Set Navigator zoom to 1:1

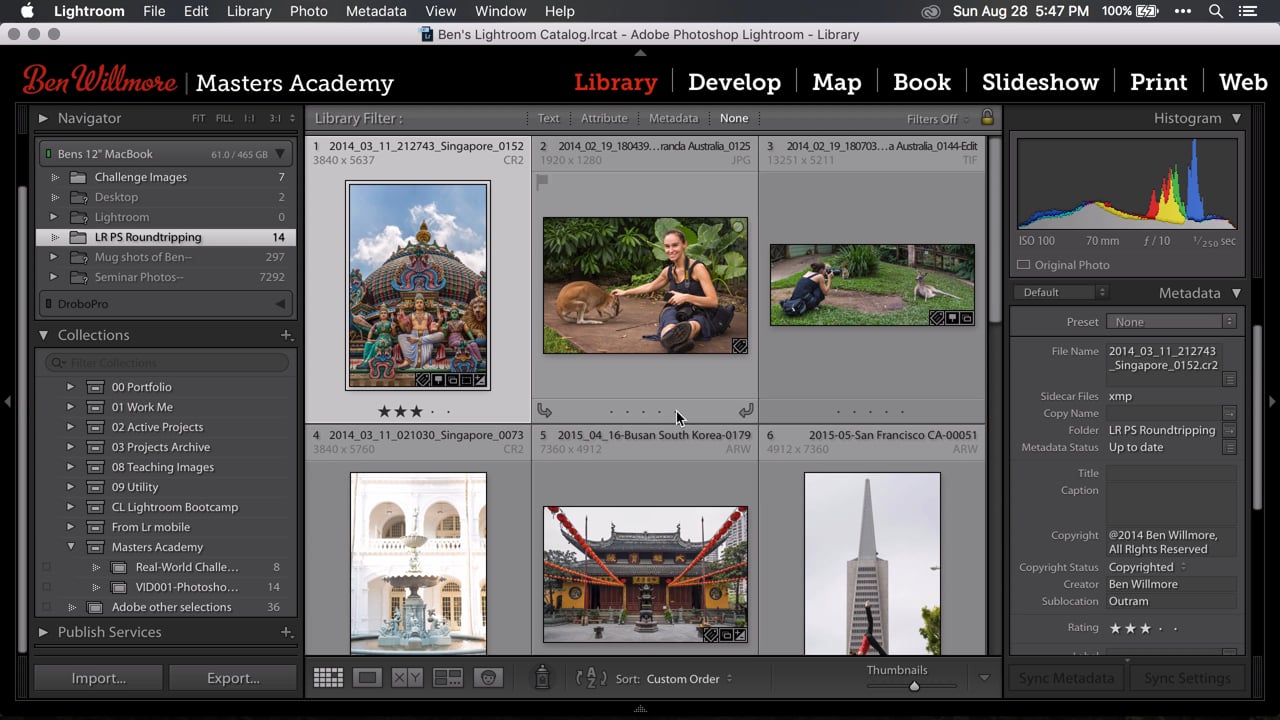pyautogui.click(x=249, y=118)
